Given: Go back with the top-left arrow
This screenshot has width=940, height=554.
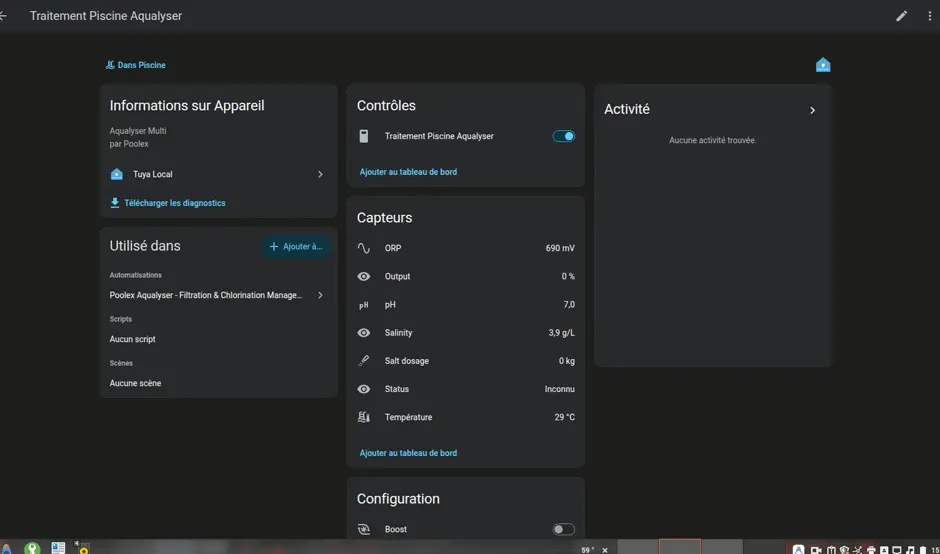Looking at the screenshot, I should tap(3, 16).
